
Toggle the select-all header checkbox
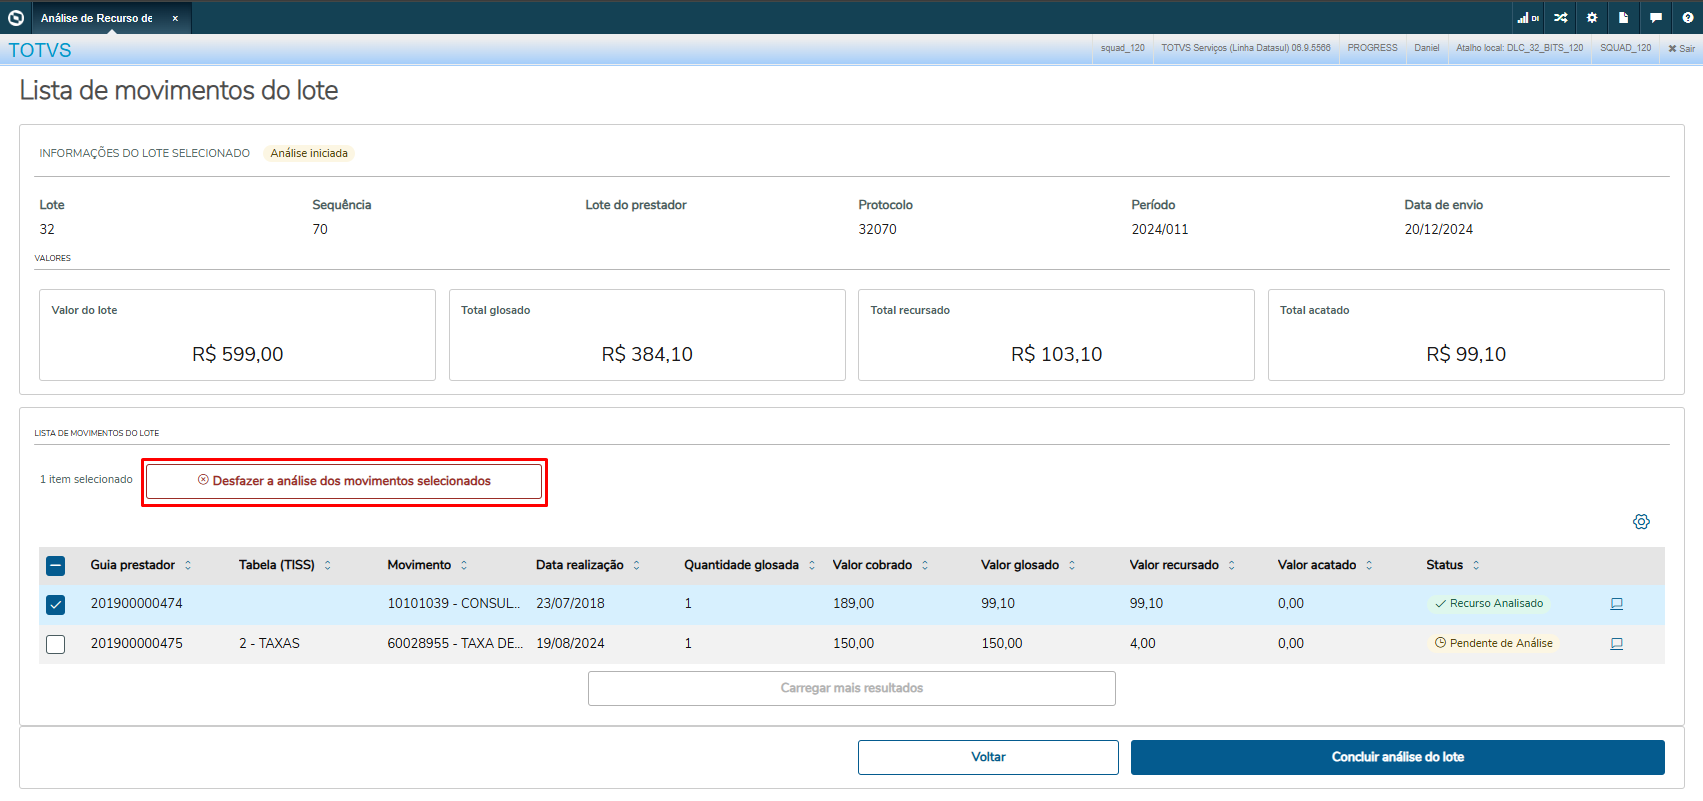[56, 566]
